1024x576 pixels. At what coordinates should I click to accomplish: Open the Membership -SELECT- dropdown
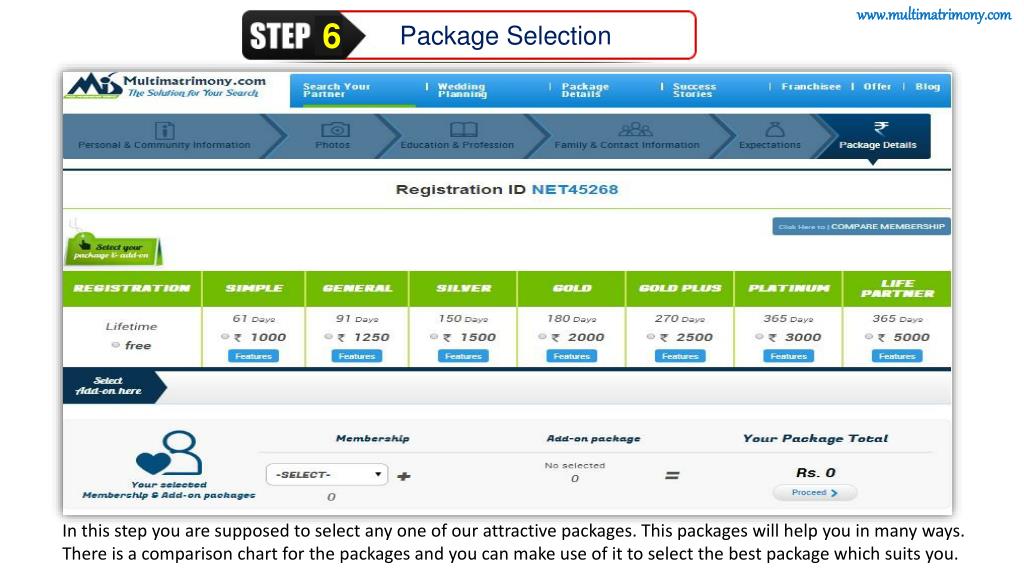[x=327, y=474]
